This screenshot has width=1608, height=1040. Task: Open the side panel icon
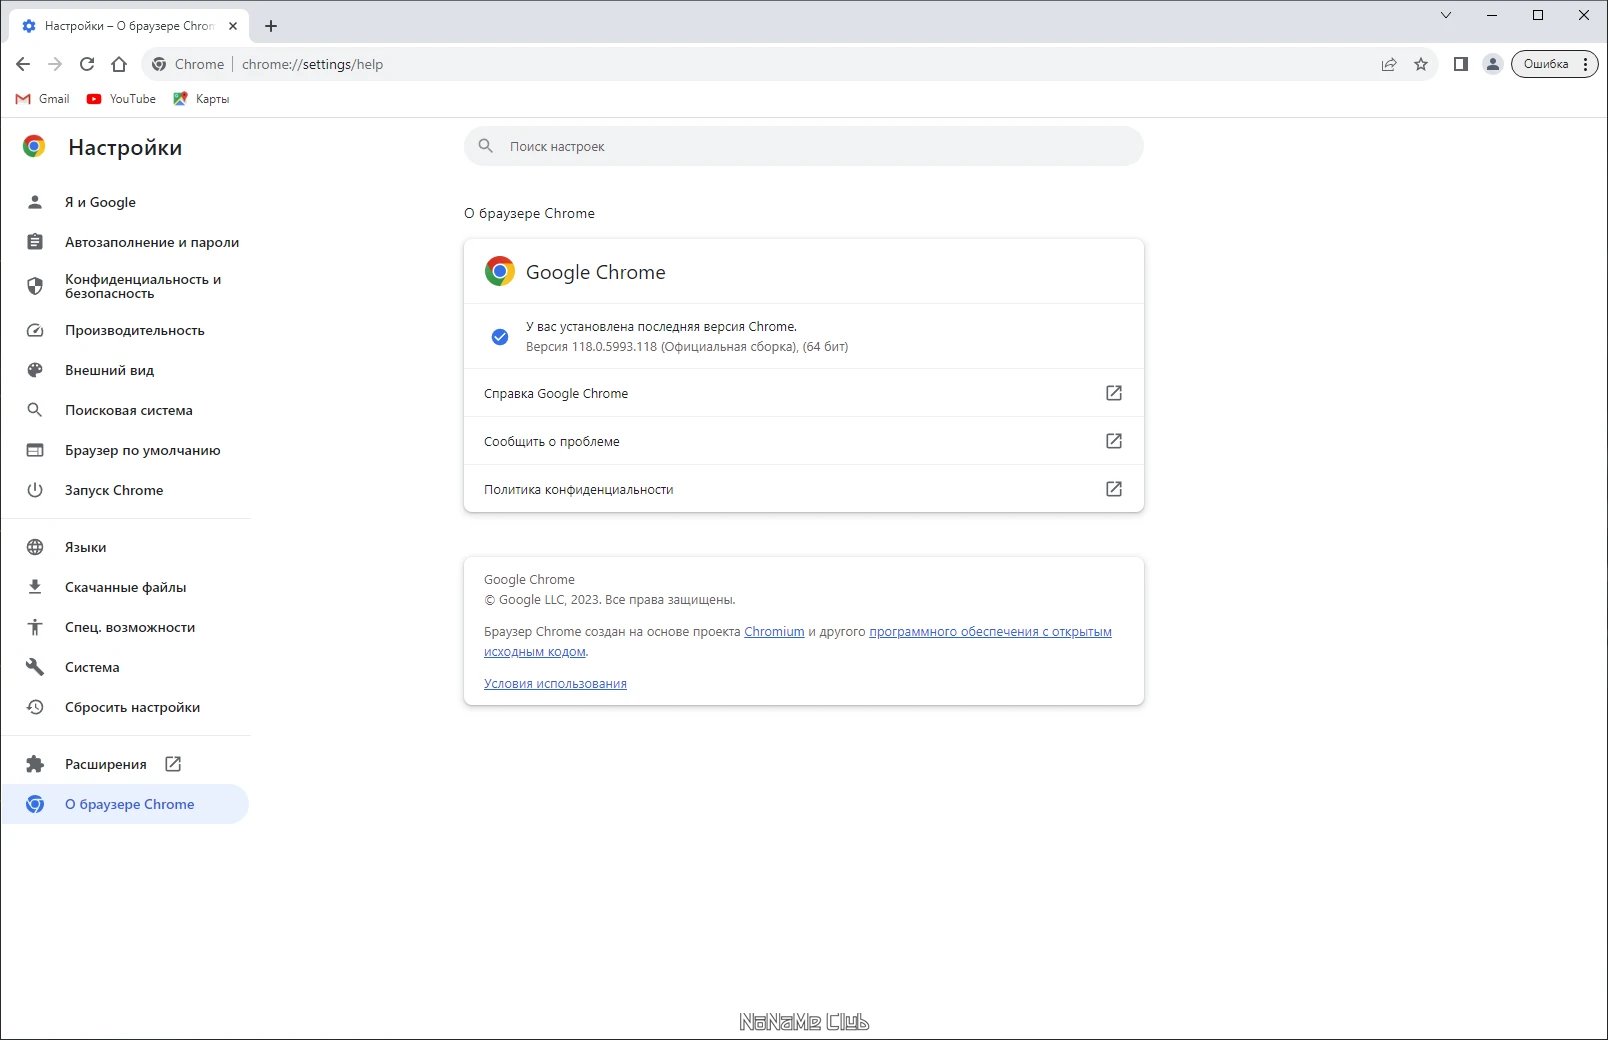[1461, 64]
